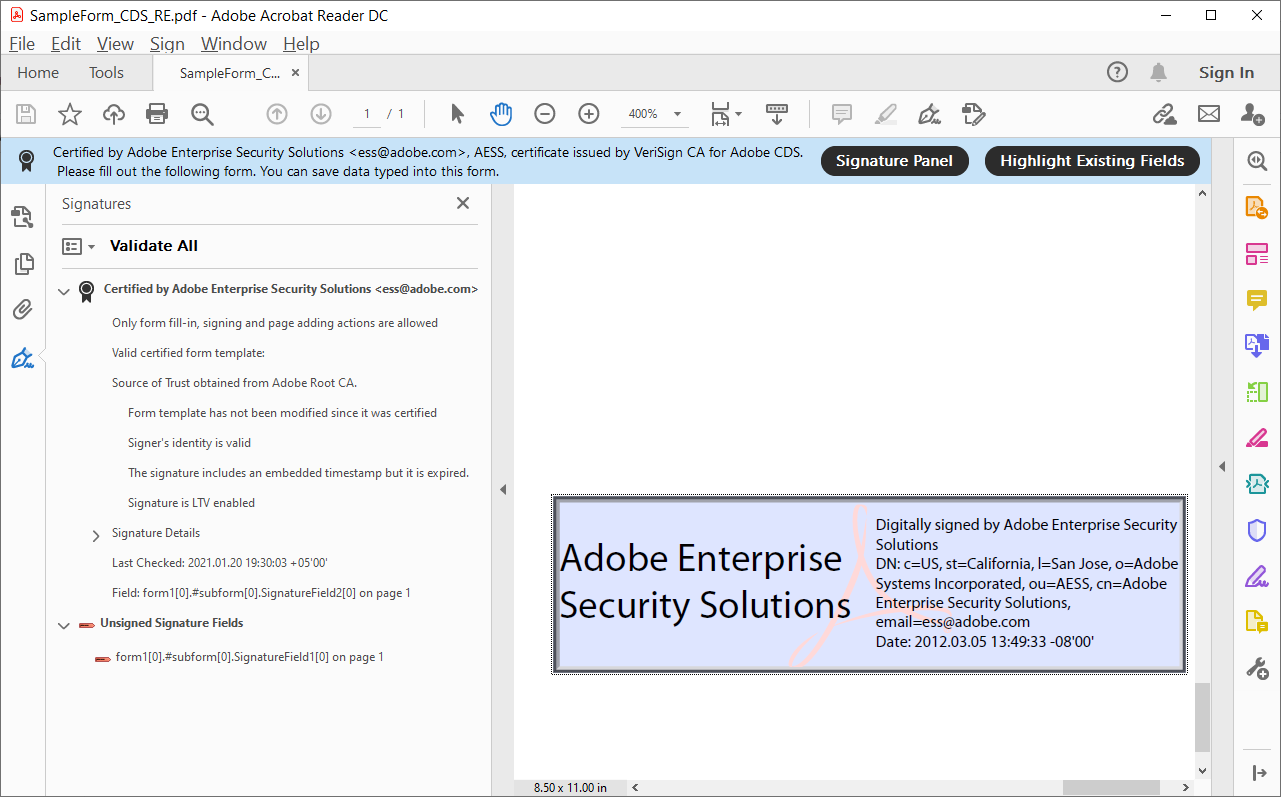The image size is (1281, 797).
Task: Open the Page Thumbnails panel
Action: (x=22, y=264)
